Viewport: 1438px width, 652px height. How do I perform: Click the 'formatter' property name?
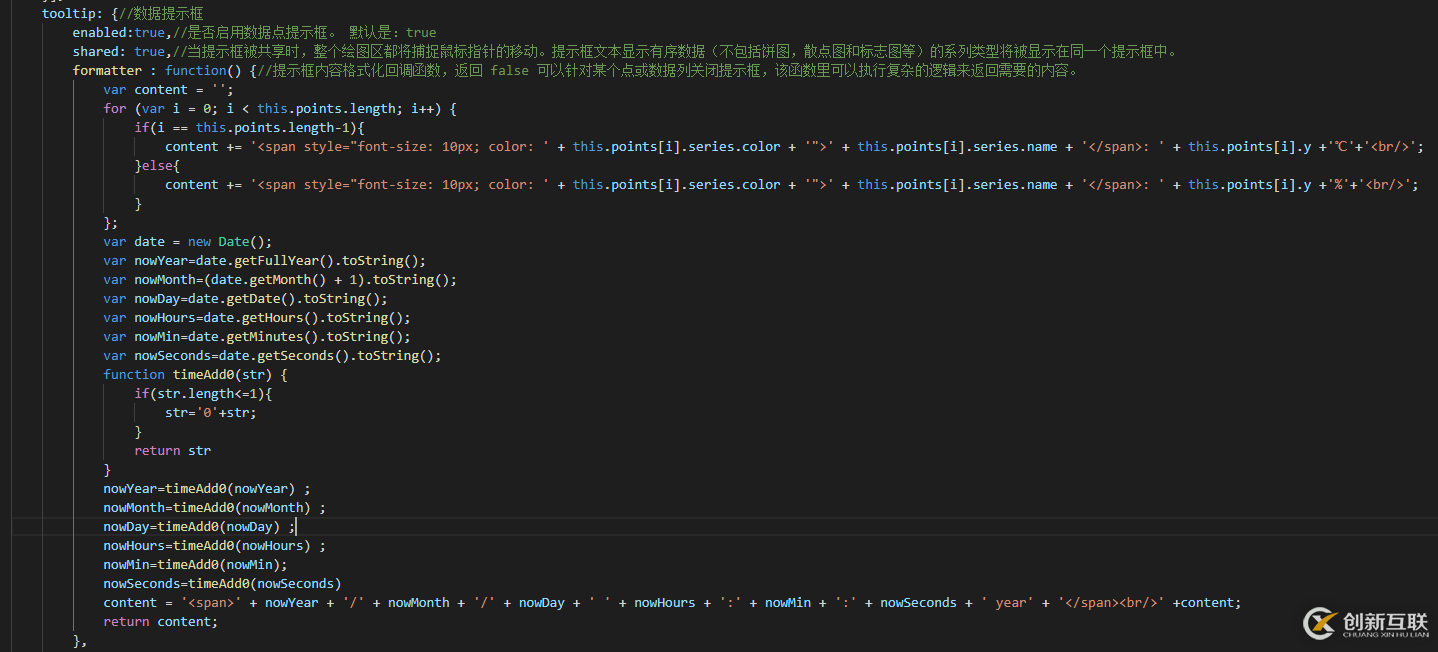pyautogui.click(x=107, y=70)
